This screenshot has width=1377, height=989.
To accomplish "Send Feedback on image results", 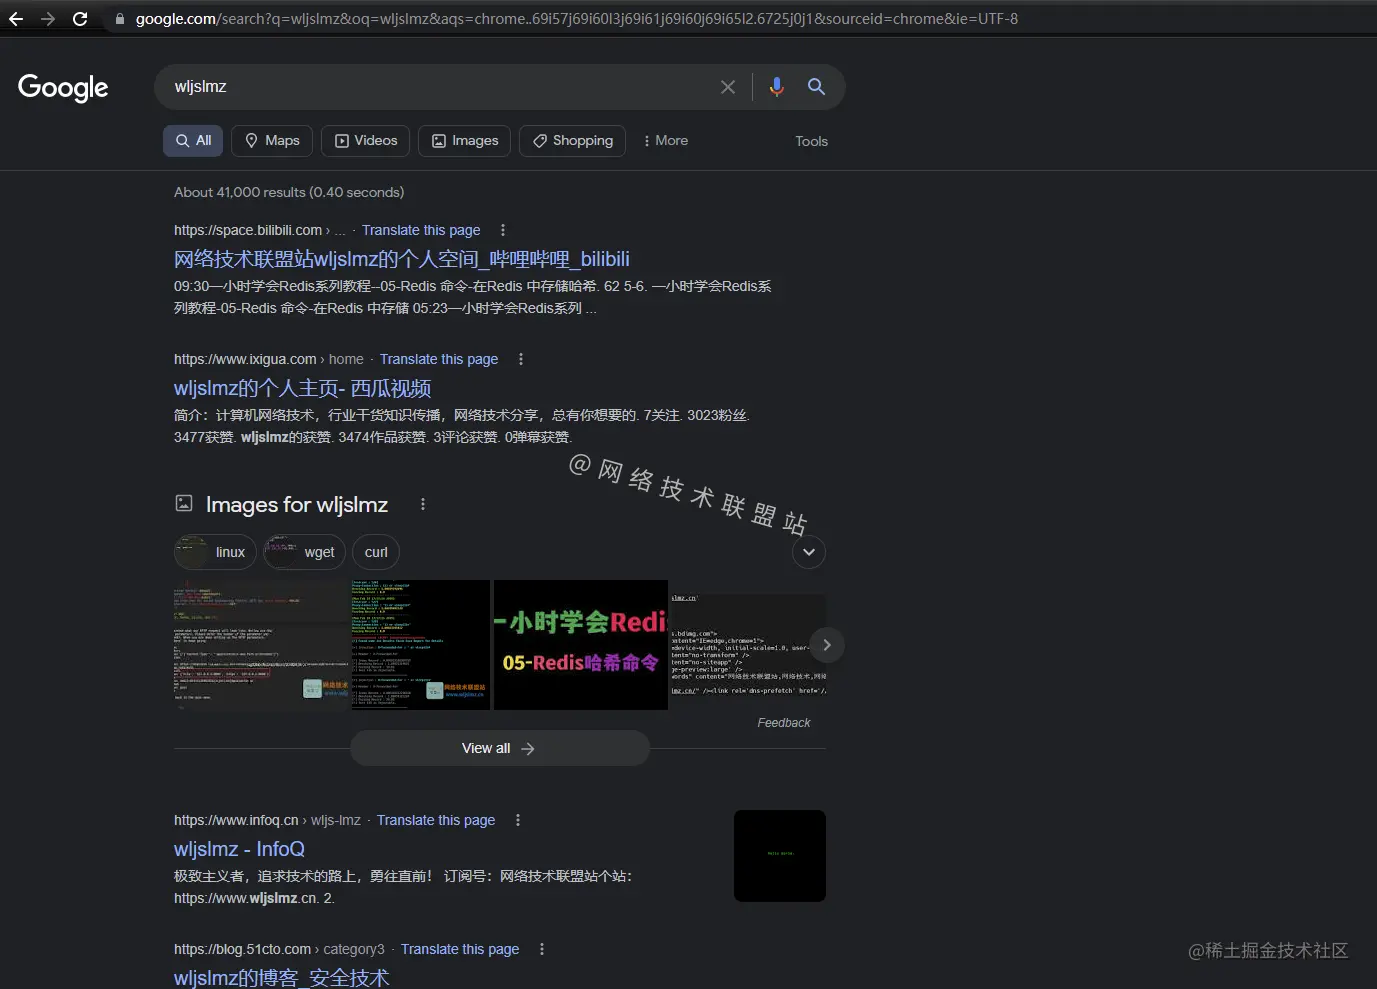I will pos(784,723).
